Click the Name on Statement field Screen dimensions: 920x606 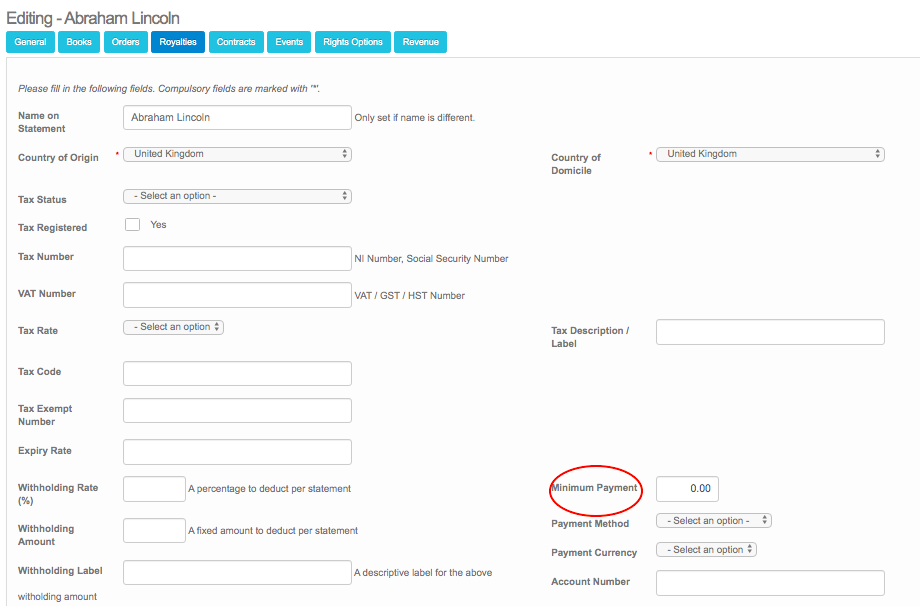pyautogui.click(x=237, y=117)
